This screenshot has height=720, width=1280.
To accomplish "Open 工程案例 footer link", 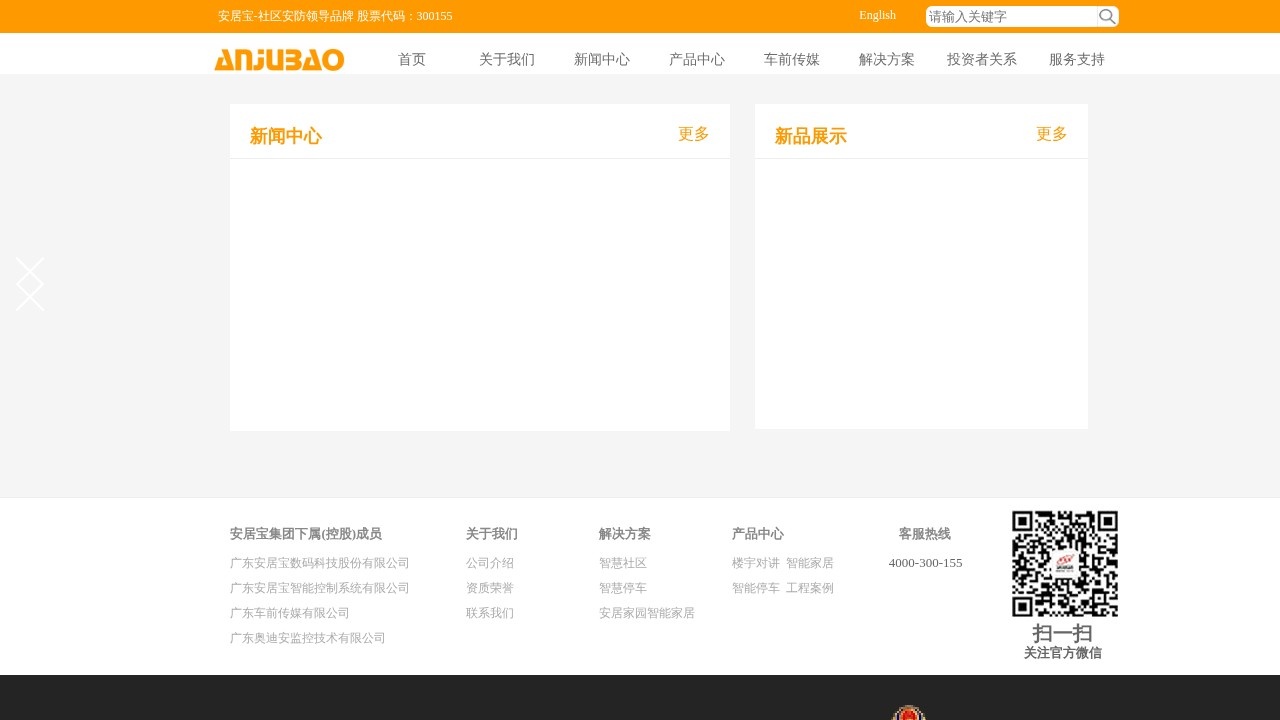I will click(x=810, y=588).
